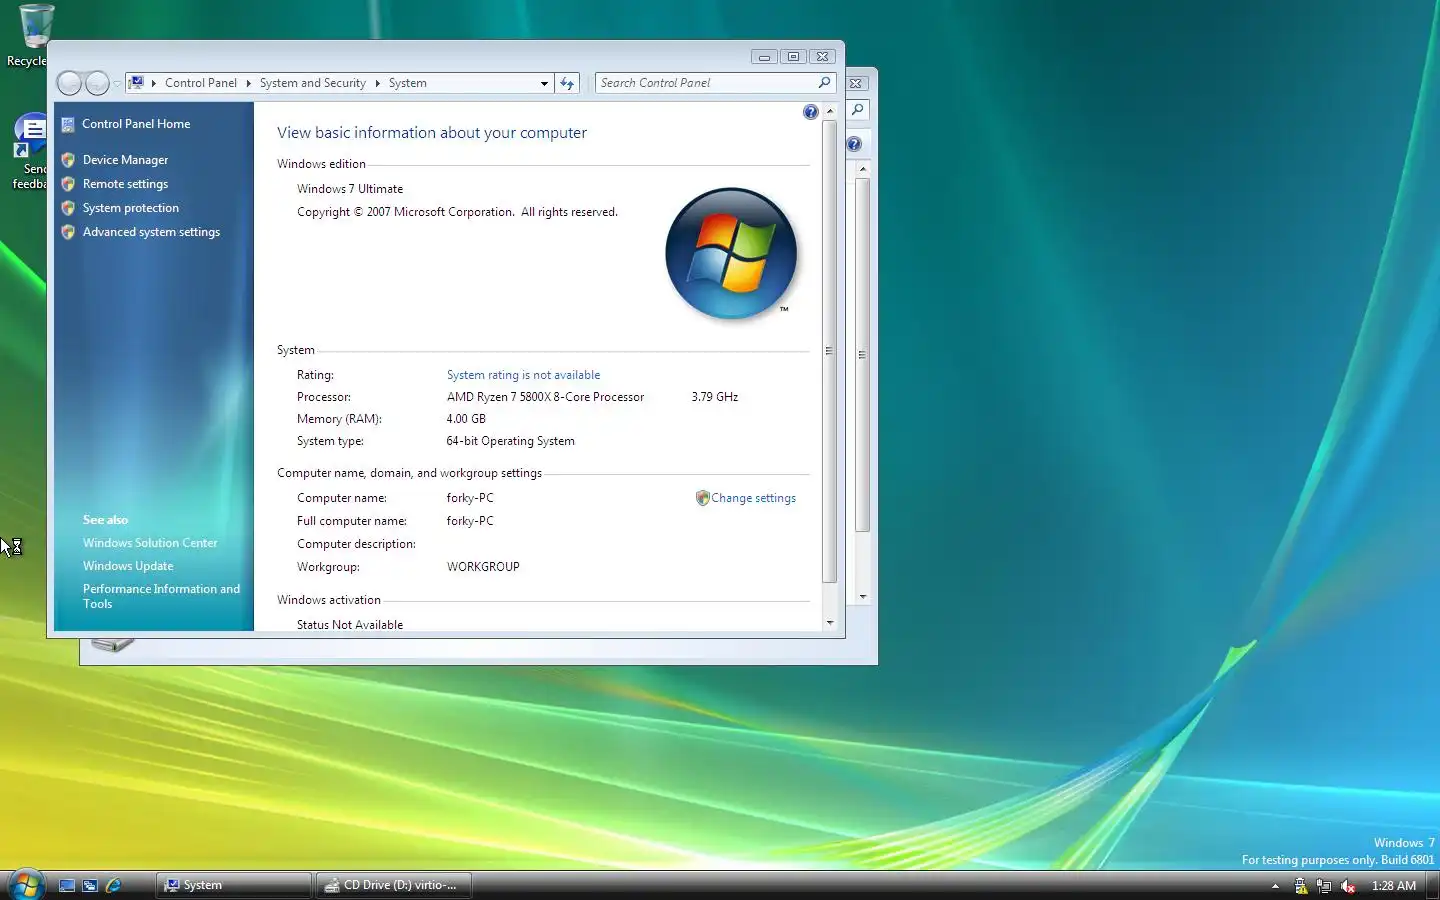Open the recent pages dropdown arrow
The image size is (1440, 900).
pyautogui.click(x=117, y=84)
